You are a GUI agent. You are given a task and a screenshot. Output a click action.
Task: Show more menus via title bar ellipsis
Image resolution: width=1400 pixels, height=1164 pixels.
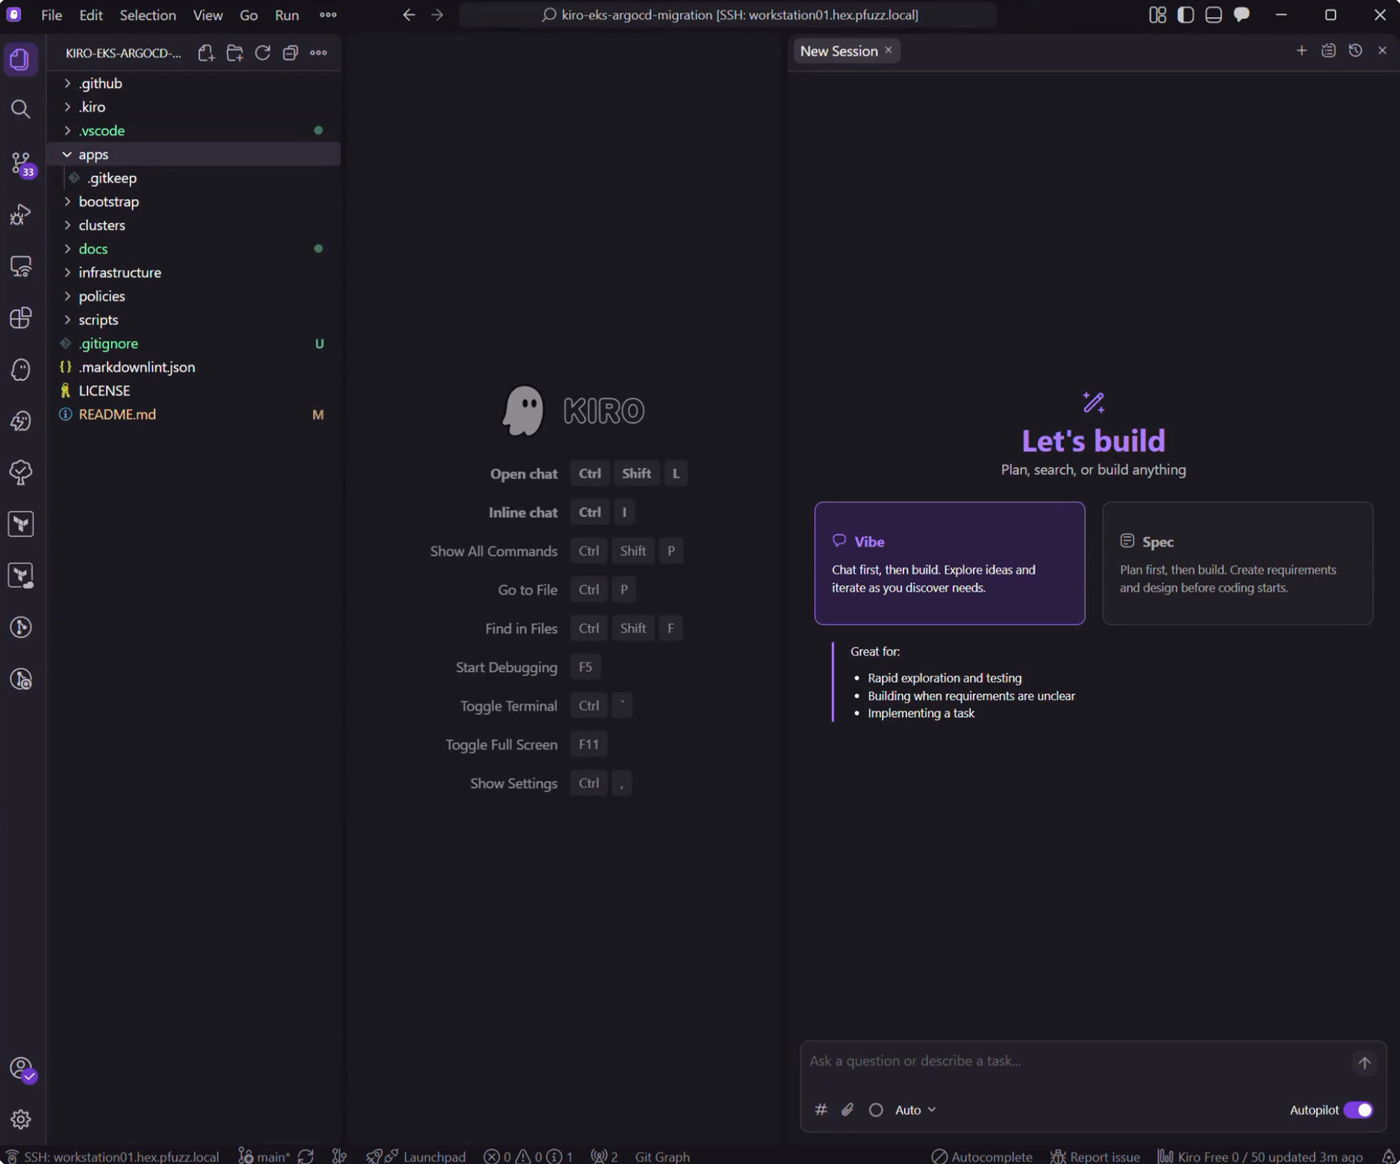[328, 15]
